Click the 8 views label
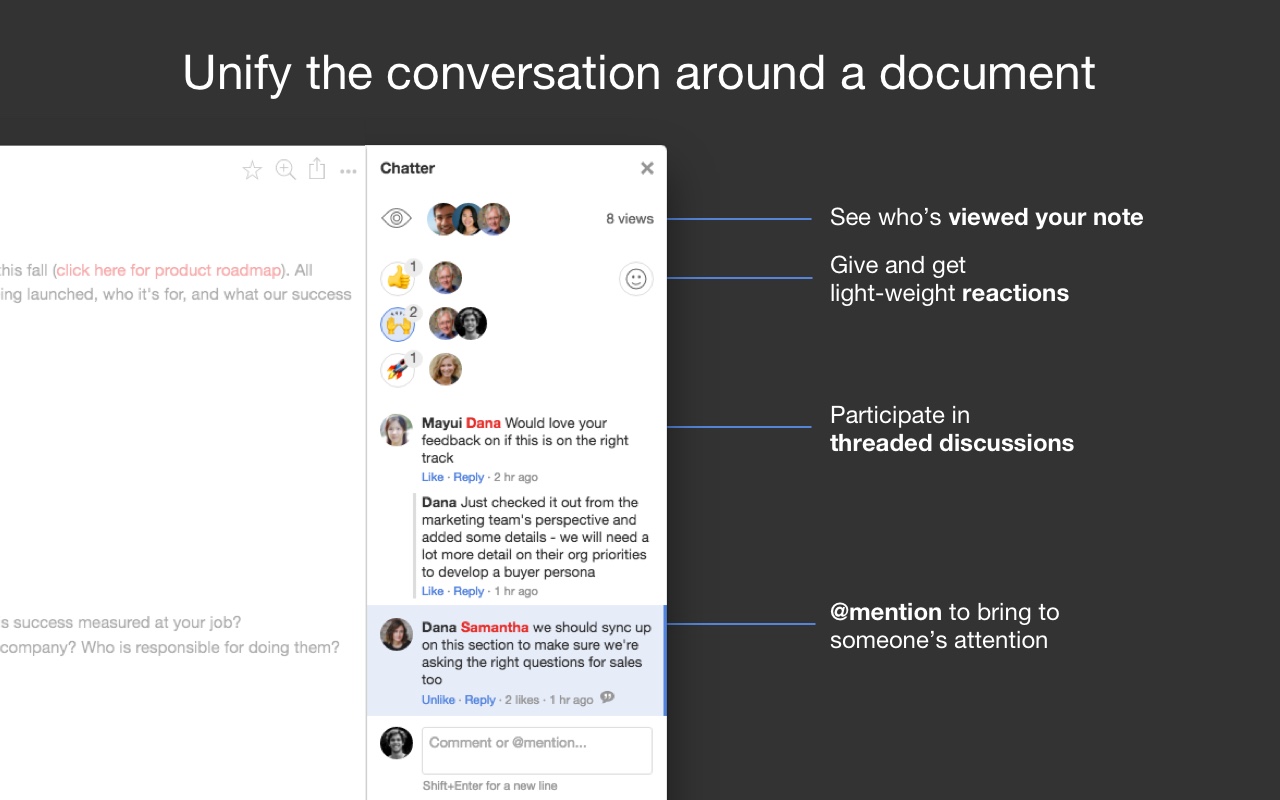 pos(630,219)
